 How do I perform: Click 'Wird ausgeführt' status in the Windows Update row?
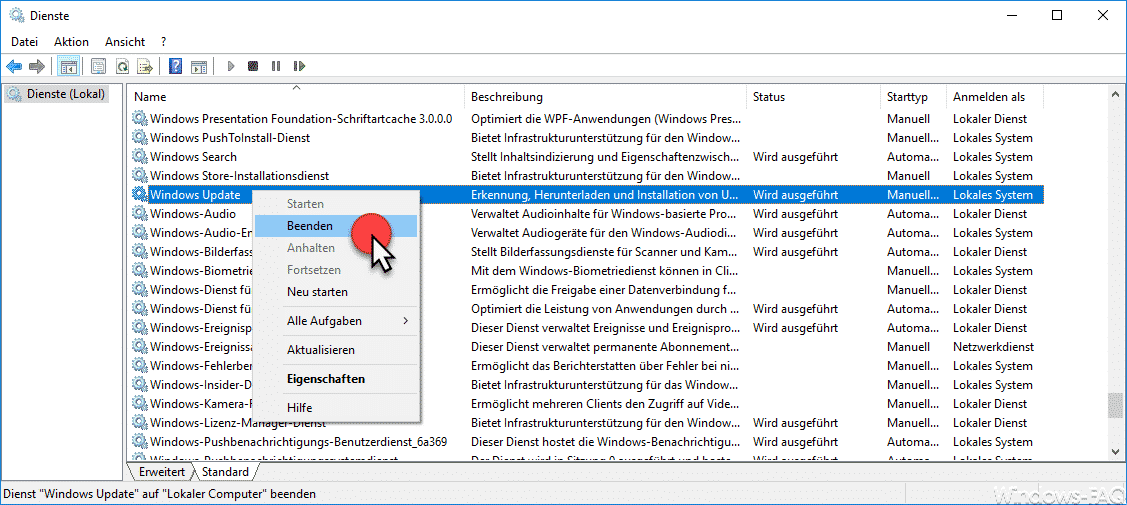795,195
